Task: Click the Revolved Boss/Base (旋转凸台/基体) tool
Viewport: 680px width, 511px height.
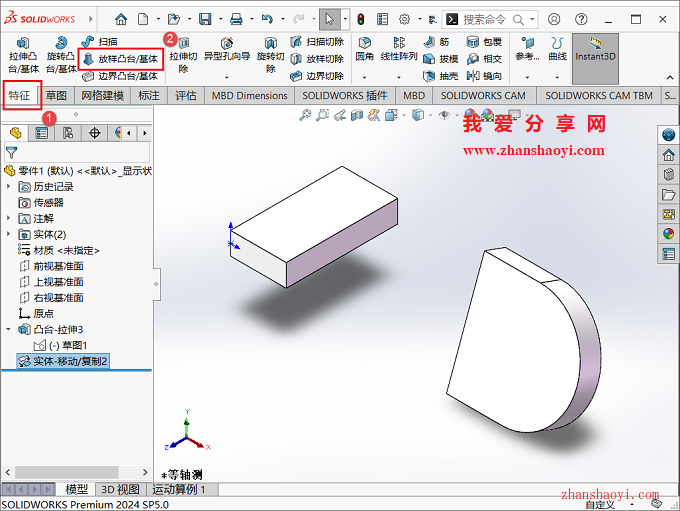Action: coord(63,54)
